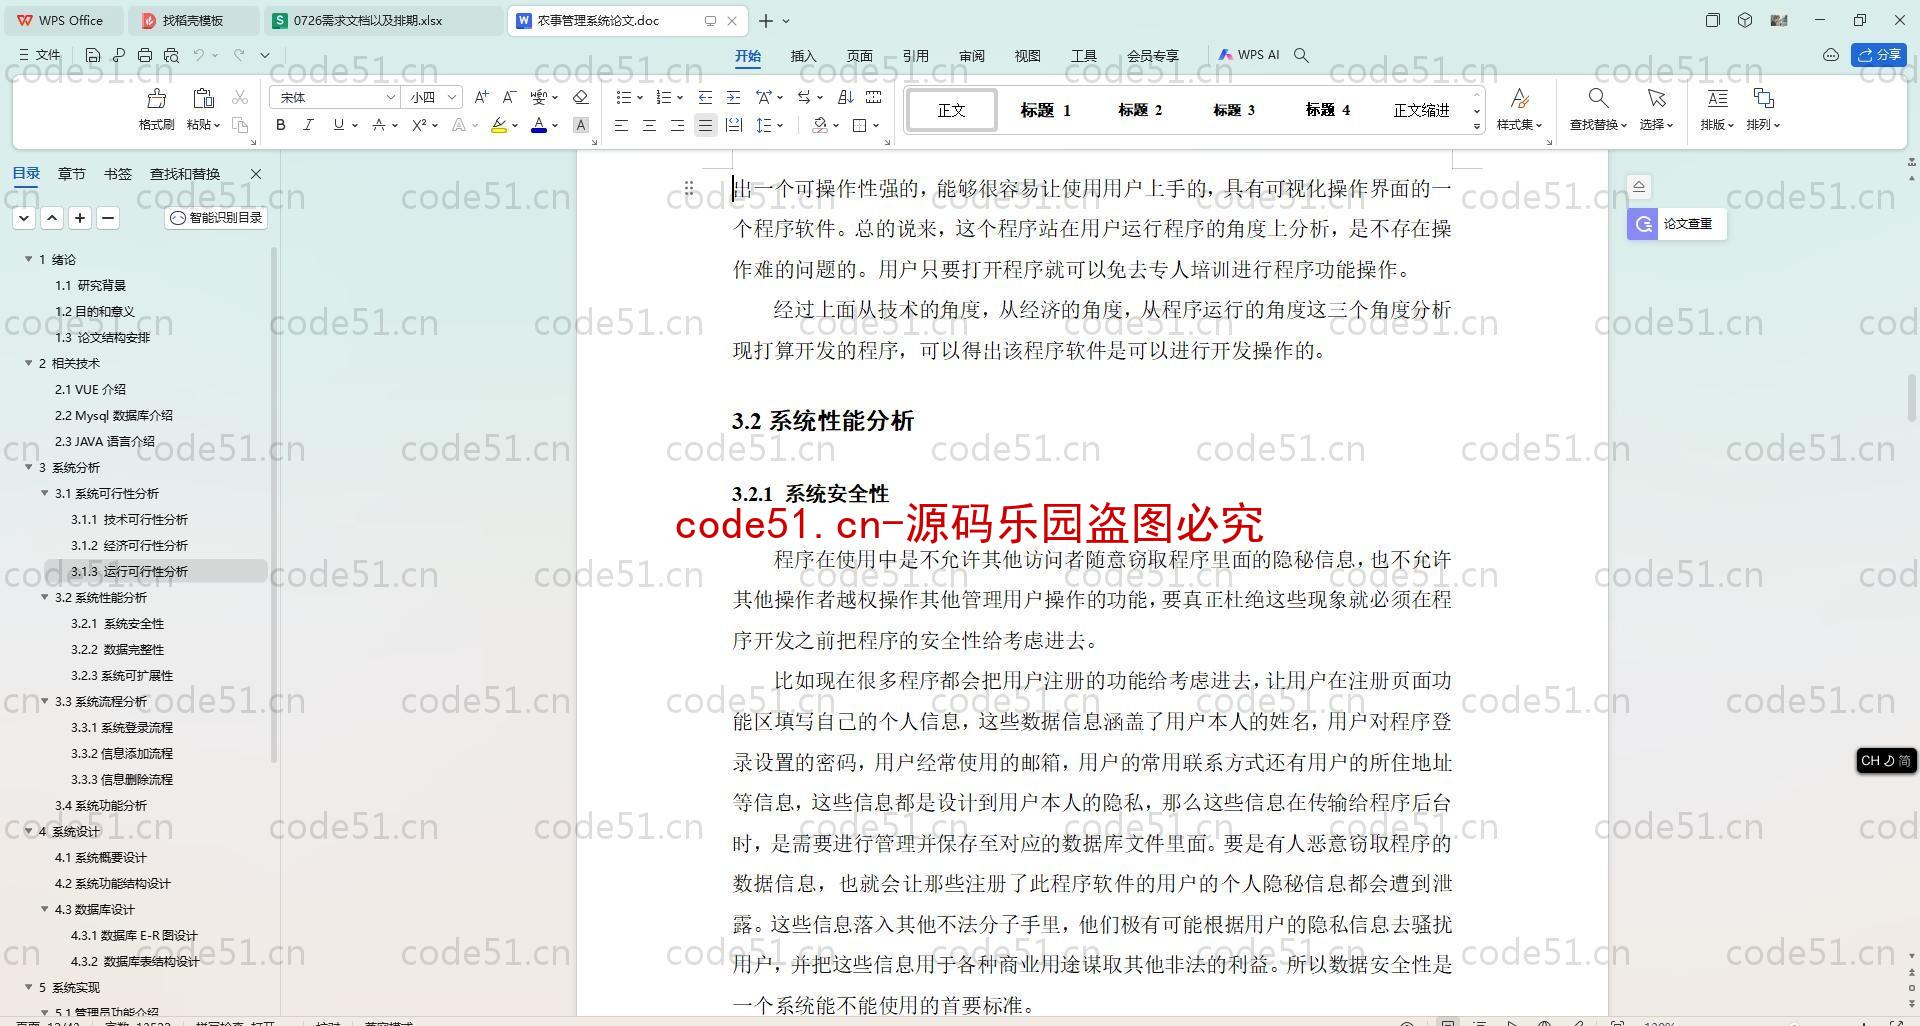Click the Cut scissors icon

tap(240, 97)
